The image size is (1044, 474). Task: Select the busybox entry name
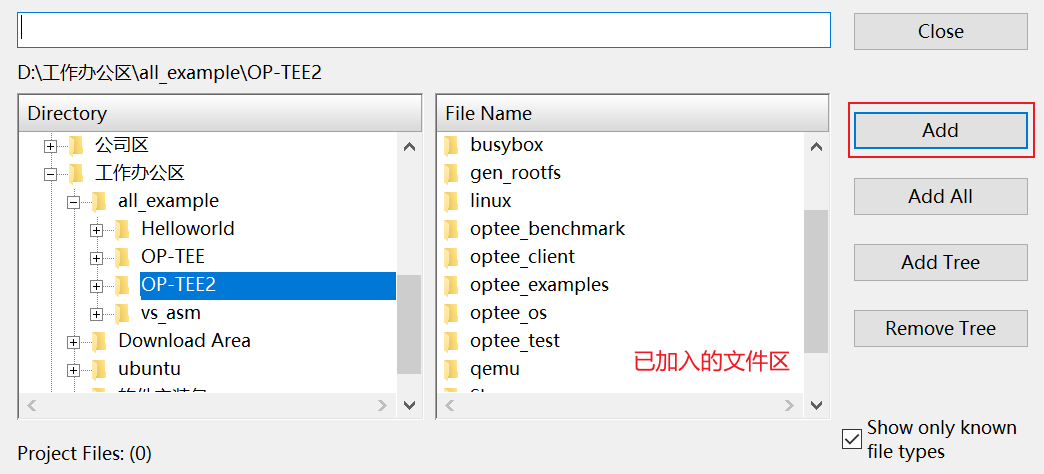point(507,144)
